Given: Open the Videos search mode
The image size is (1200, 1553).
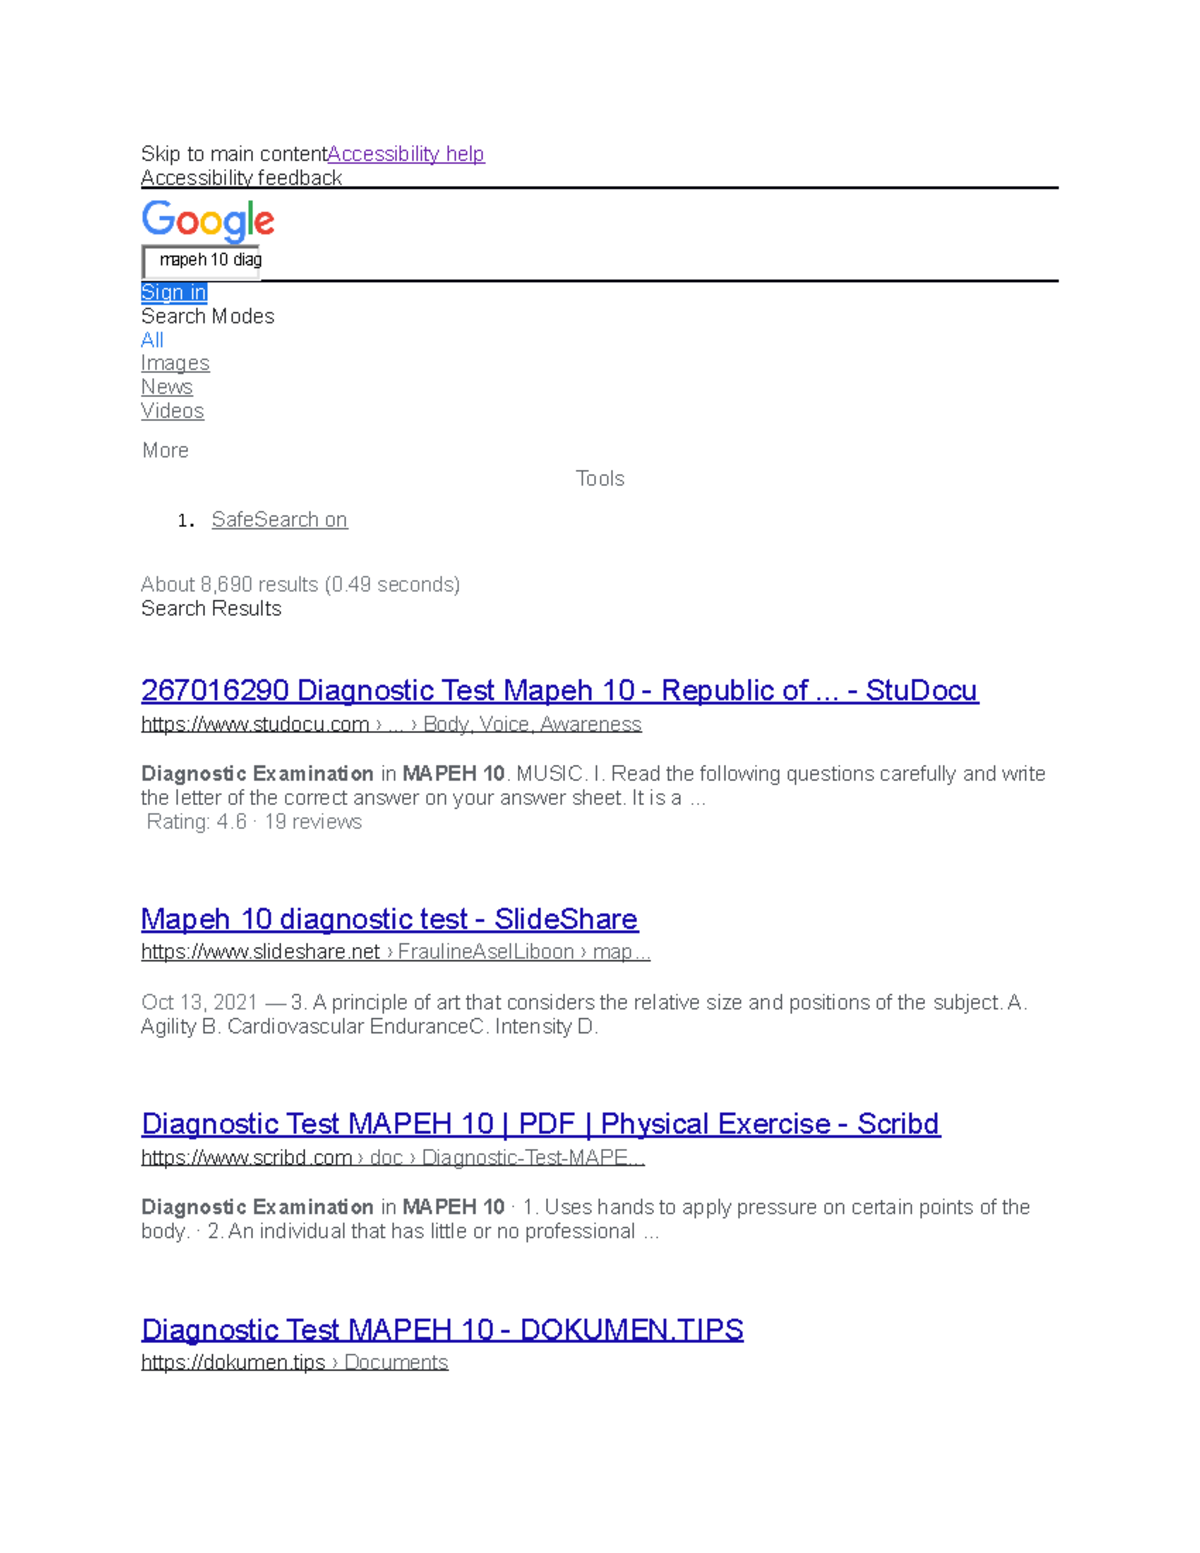Looking at the screenshot, I should (172, 411).
